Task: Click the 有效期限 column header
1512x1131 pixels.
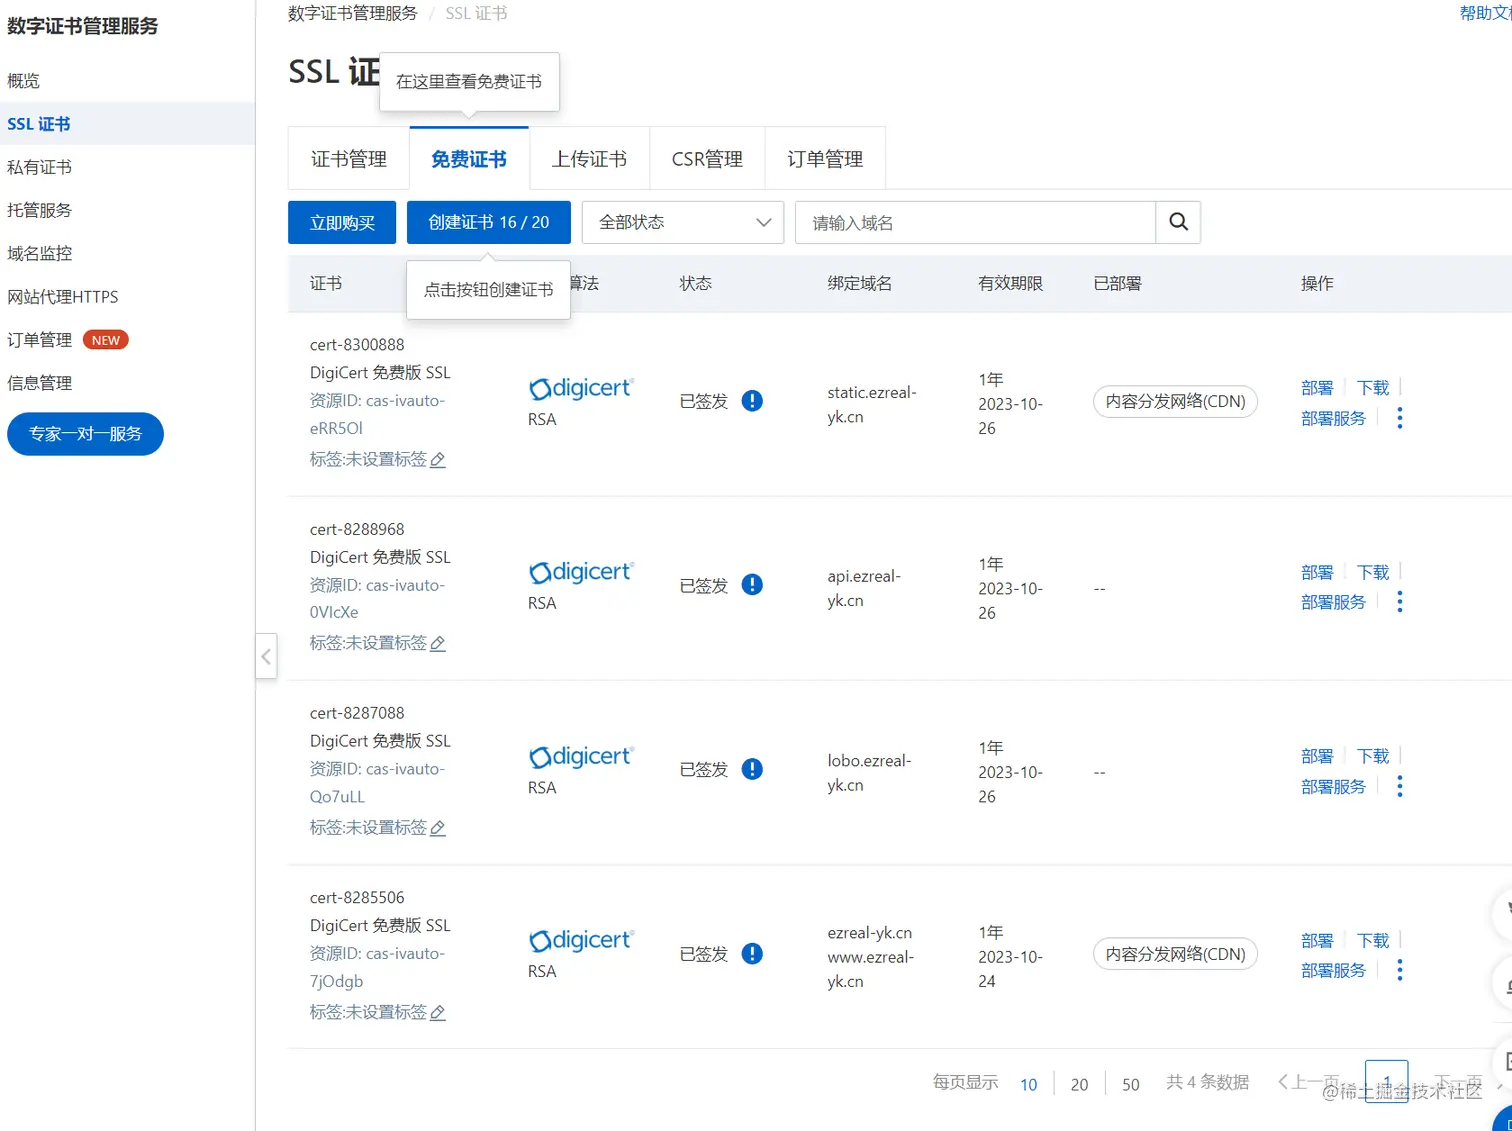Action: tap(1010, 283)
